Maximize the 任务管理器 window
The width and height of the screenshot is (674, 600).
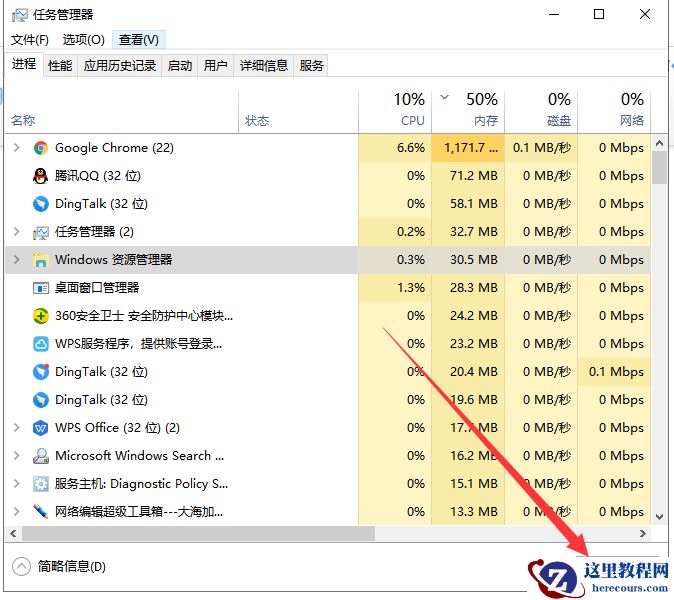[x=599, y=14]
